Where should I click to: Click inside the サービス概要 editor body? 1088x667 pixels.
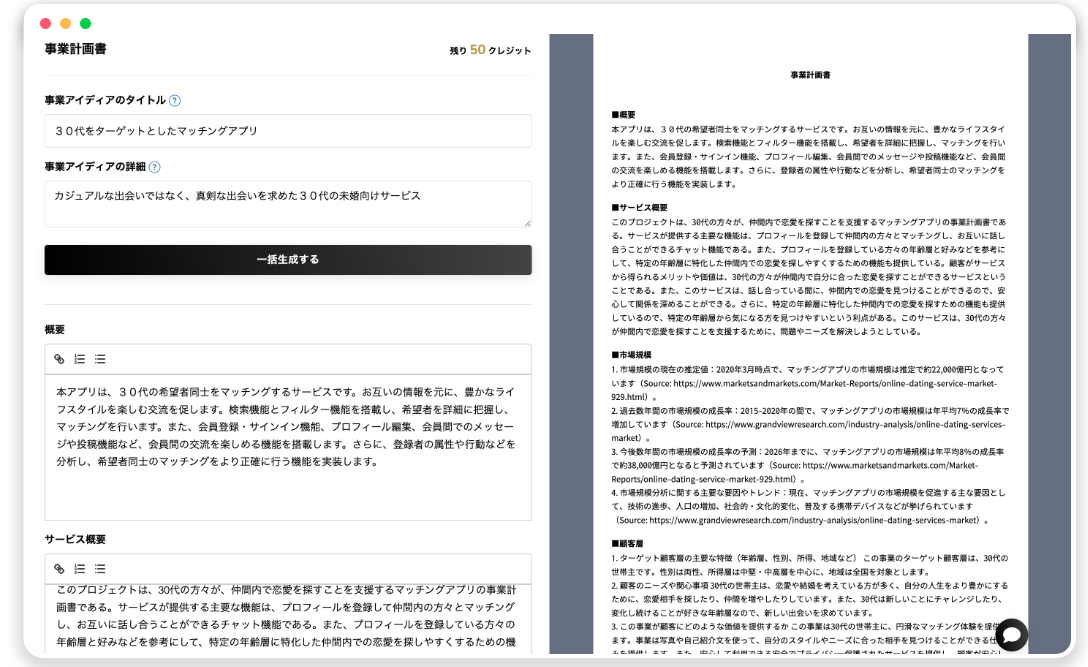tap(288, 619)
